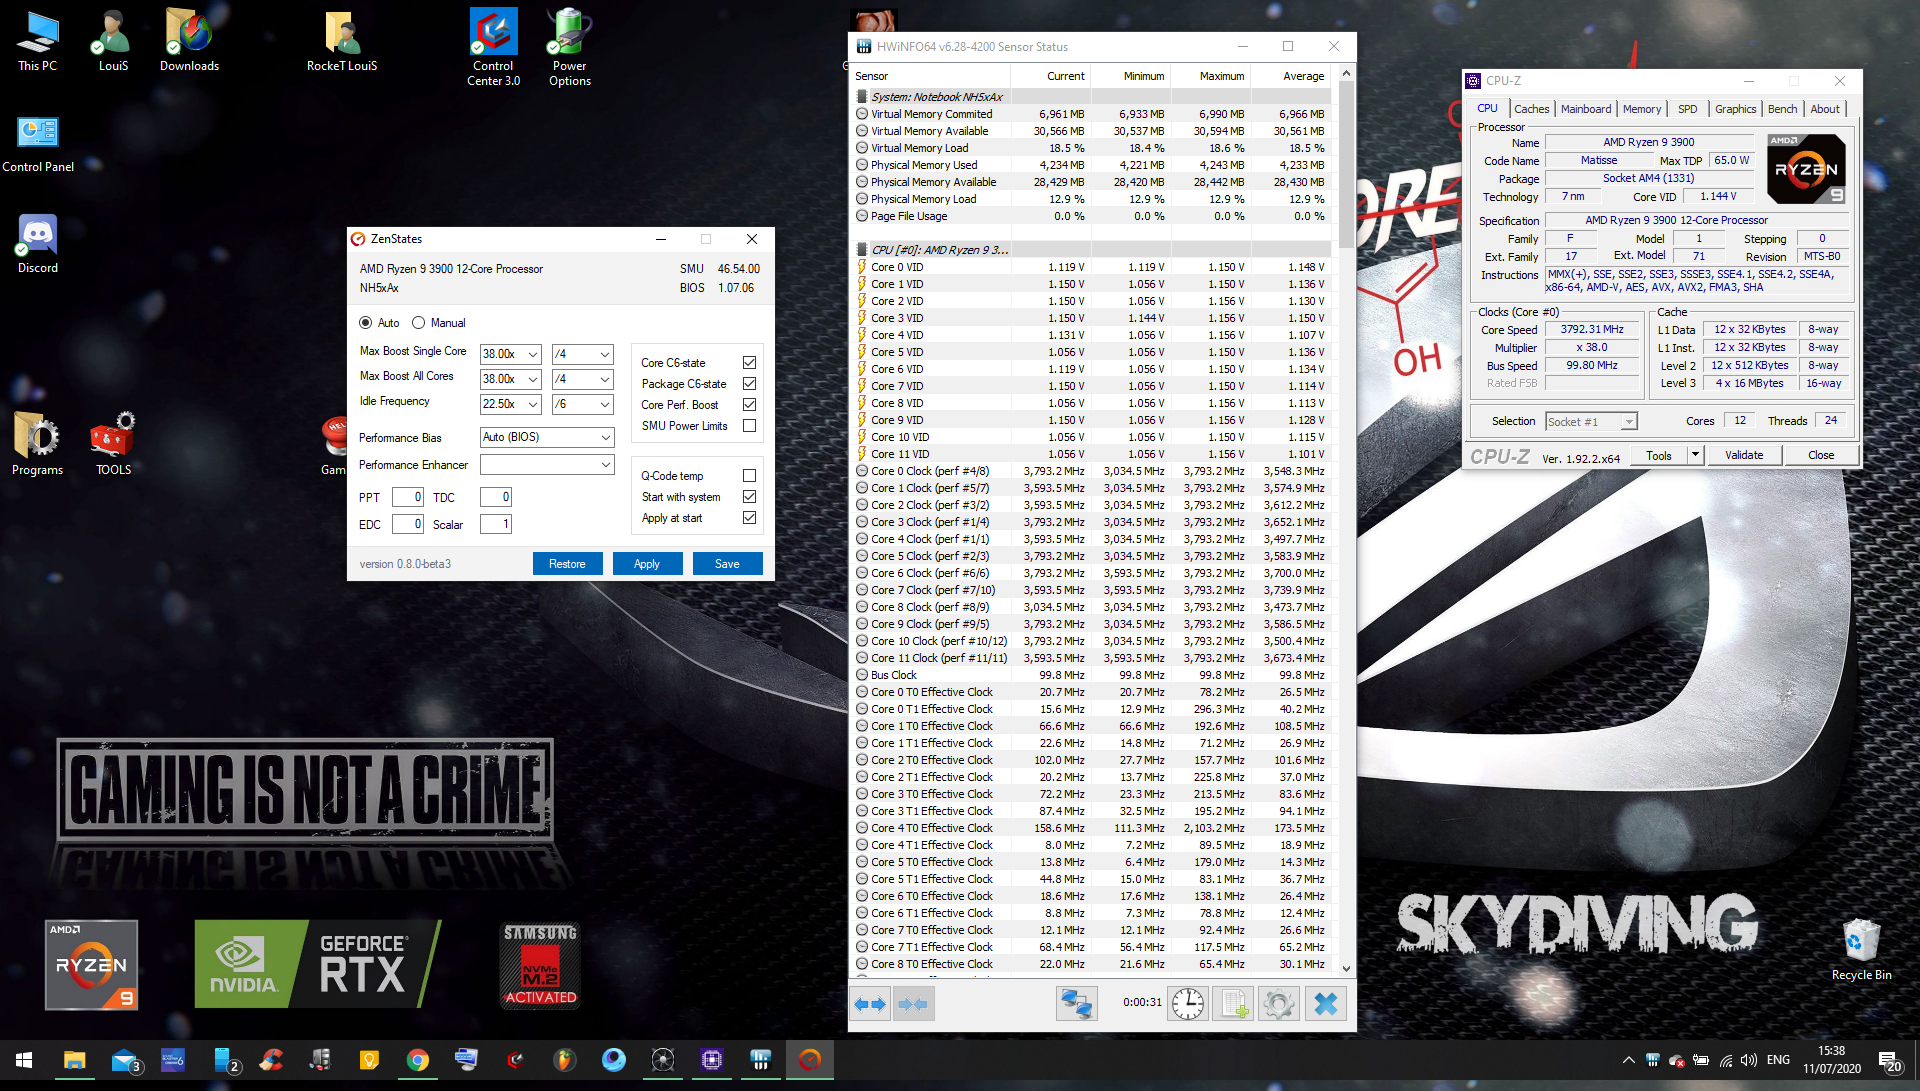Open Idle Frequency divider dropdown

pos(583,404)
